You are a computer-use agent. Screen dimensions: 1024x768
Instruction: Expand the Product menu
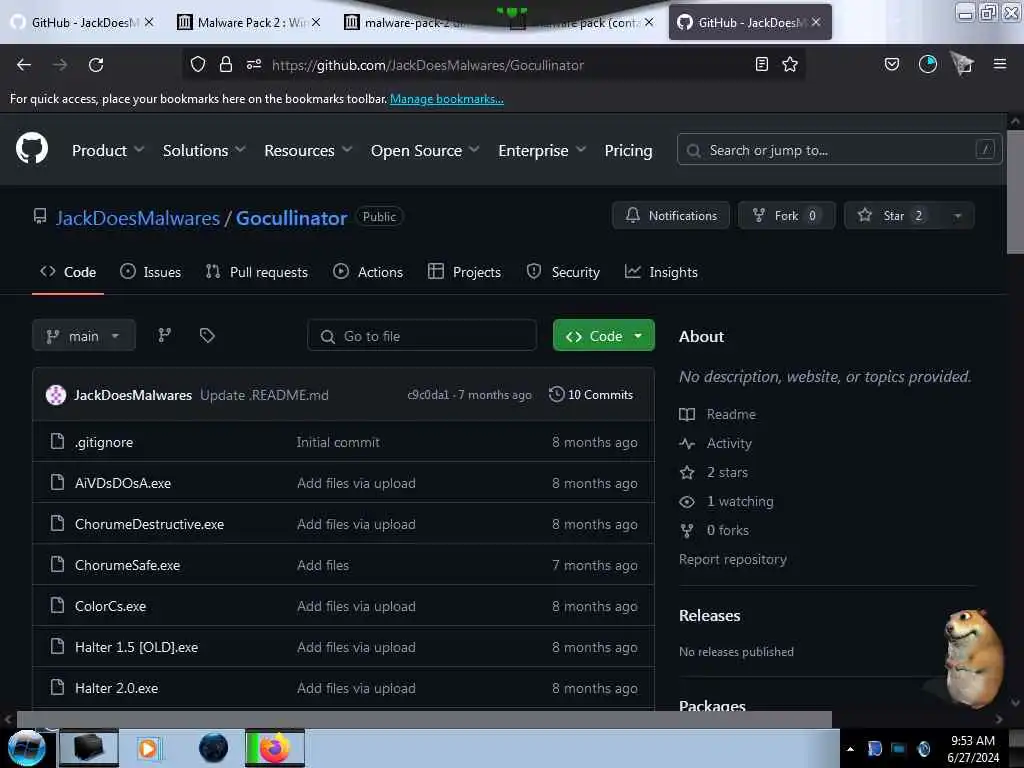tap(108, 150)
